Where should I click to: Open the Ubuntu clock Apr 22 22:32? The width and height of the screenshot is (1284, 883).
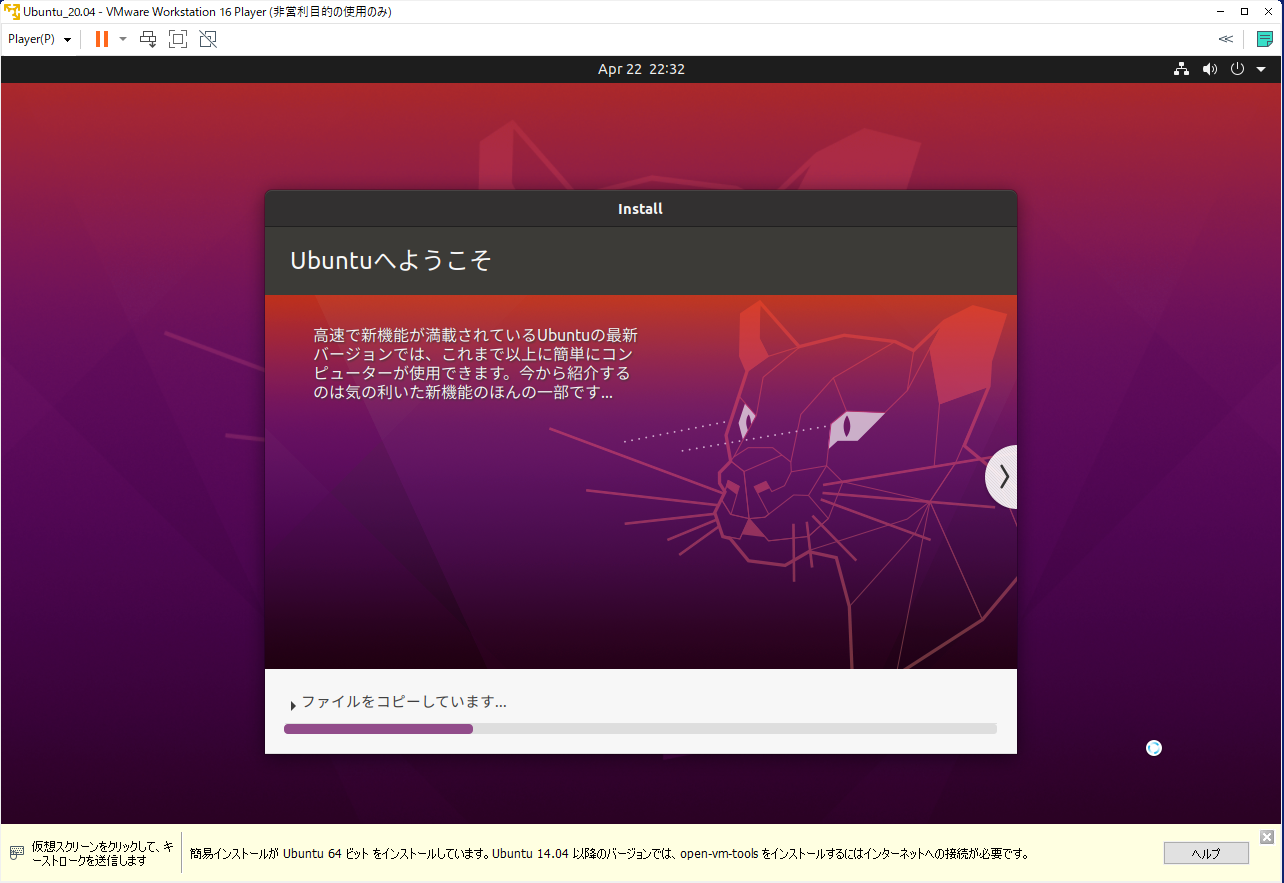click(641, 69)
